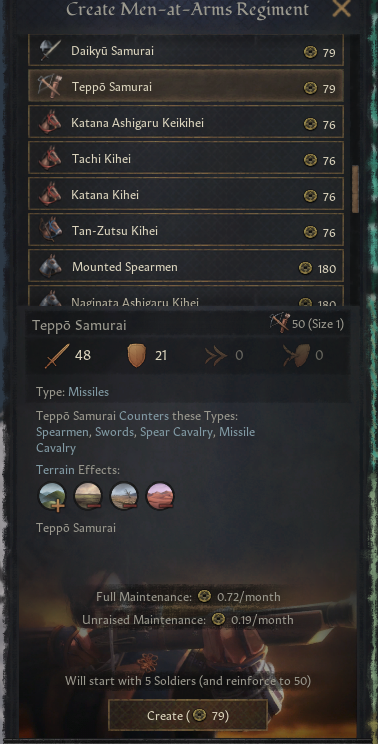Image resolution: width=378 pixels, height=744 pixels.
Task: Click the shield toughness stat icon
Action: [x=136, y=356]
